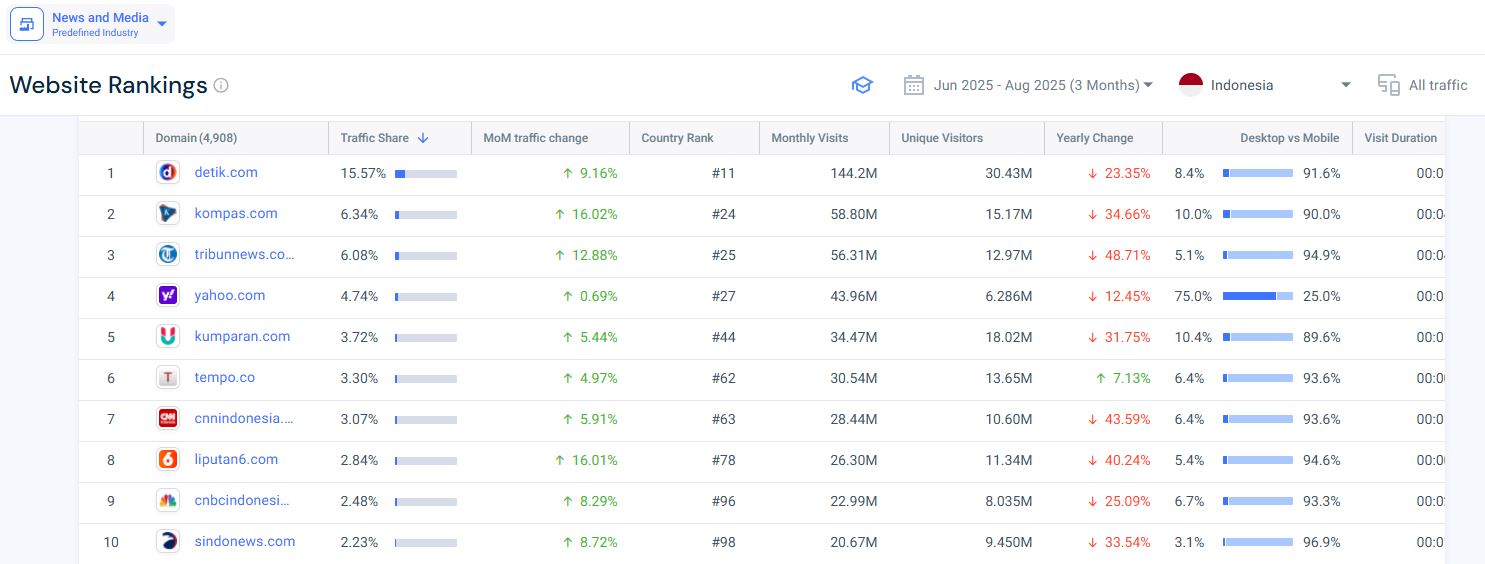Click the yahoo.com favicon
Viewport: 1485px width, 564px height.
pyautogui.click(x=168, y=296)
